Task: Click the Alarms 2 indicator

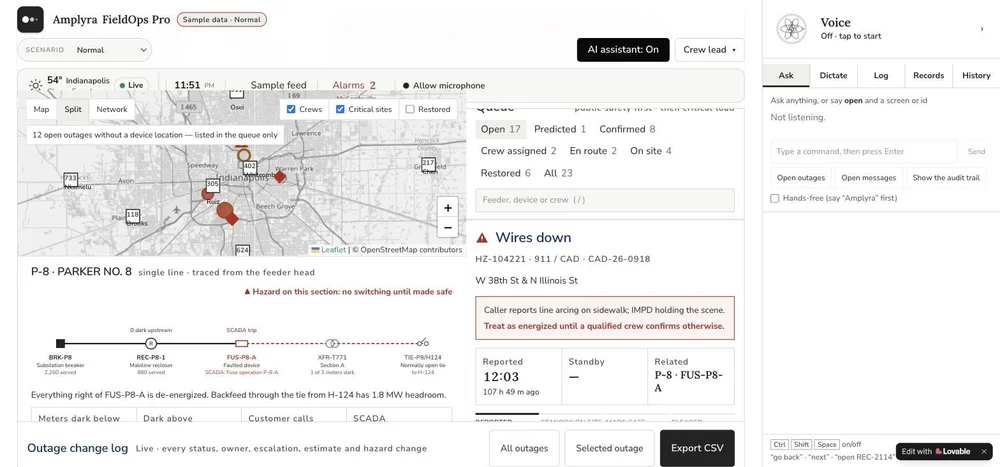Action: point(354,85)
